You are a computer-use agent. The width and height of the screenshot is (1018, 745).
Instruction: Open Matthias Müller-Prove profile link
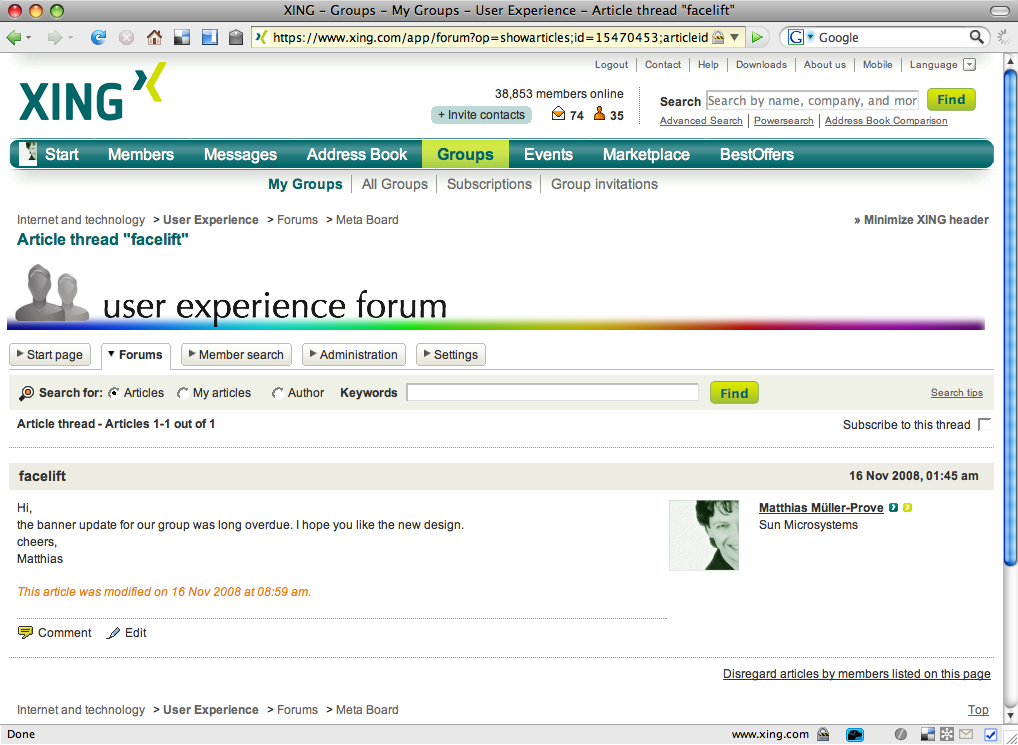click(821, 508)
